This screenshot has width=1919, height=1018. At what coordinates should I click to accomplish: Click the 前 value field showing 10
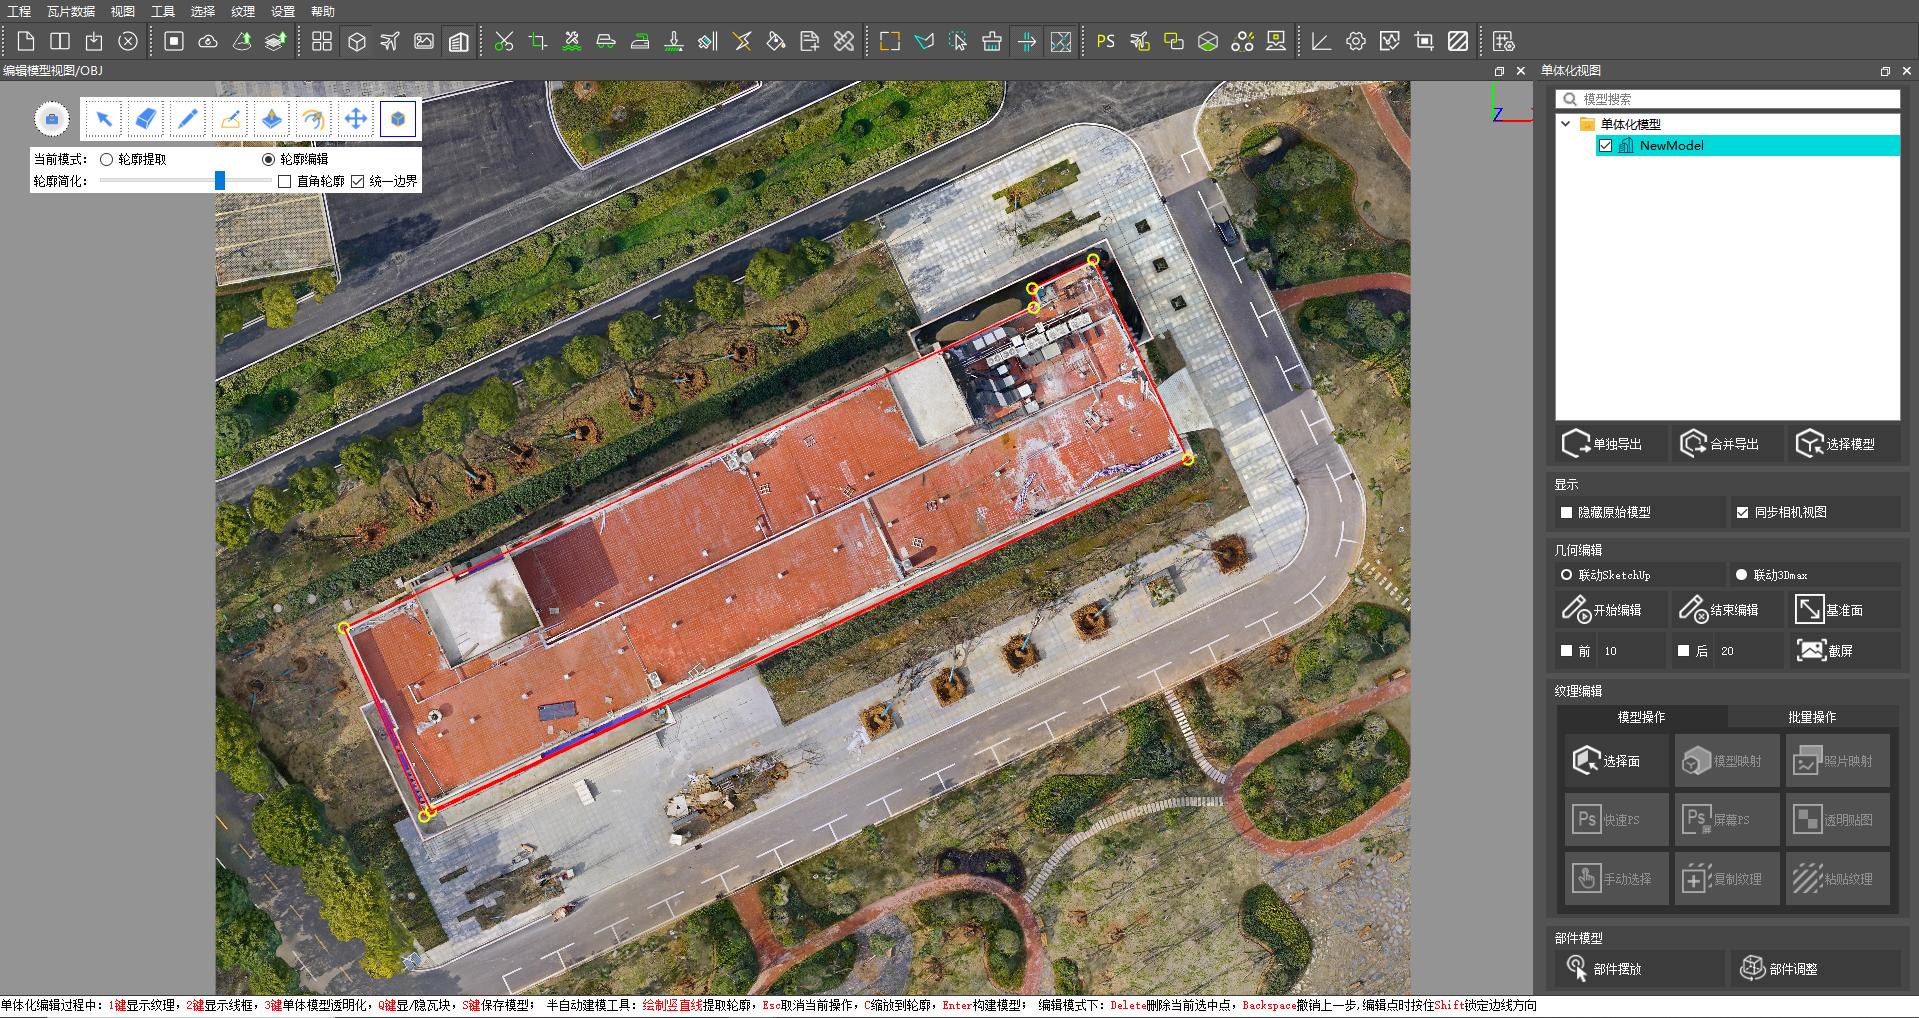(1630, 651)
